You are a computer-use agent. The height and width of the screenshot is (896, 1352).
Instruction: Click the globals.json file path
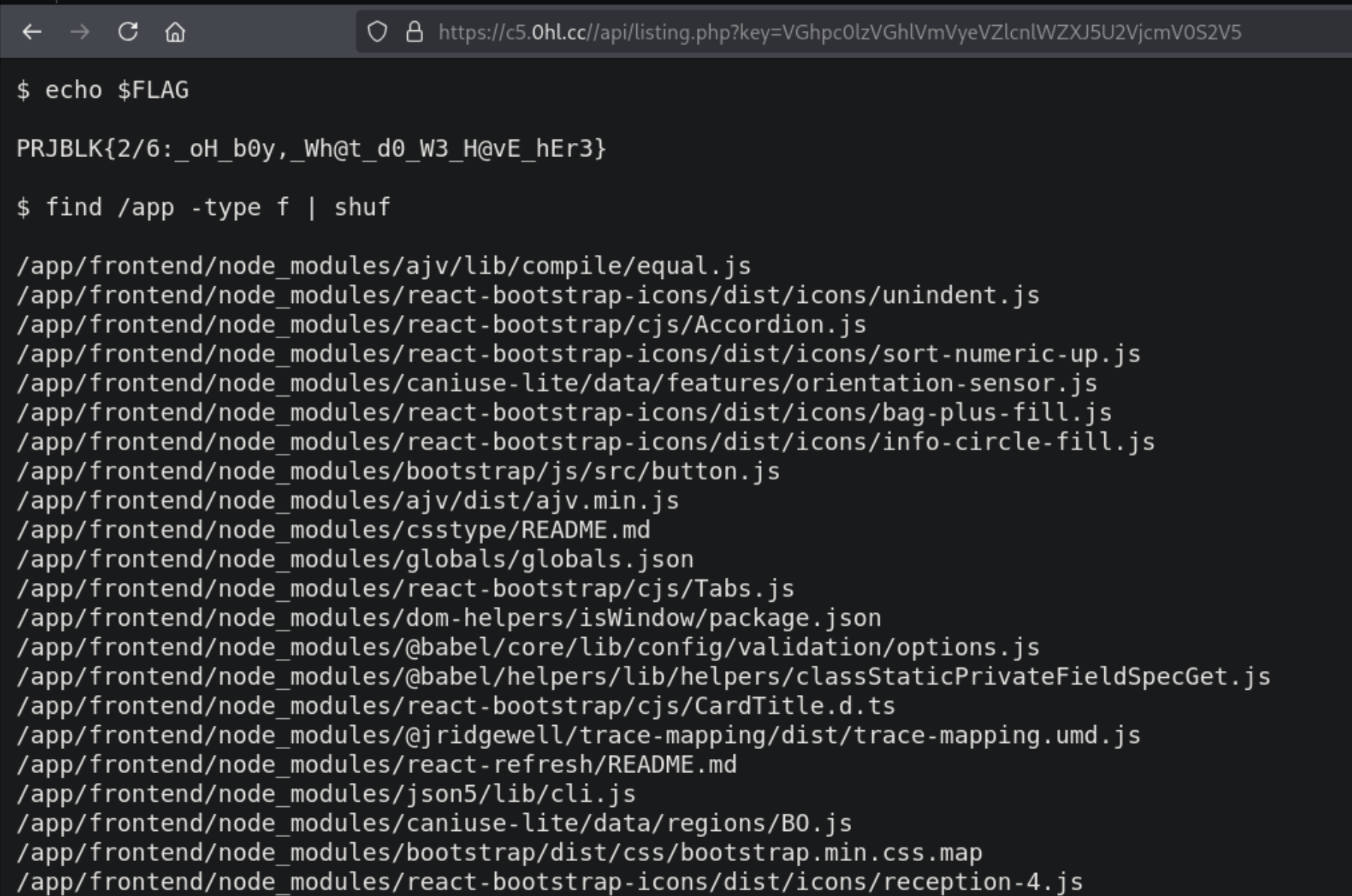coord(355,559)
